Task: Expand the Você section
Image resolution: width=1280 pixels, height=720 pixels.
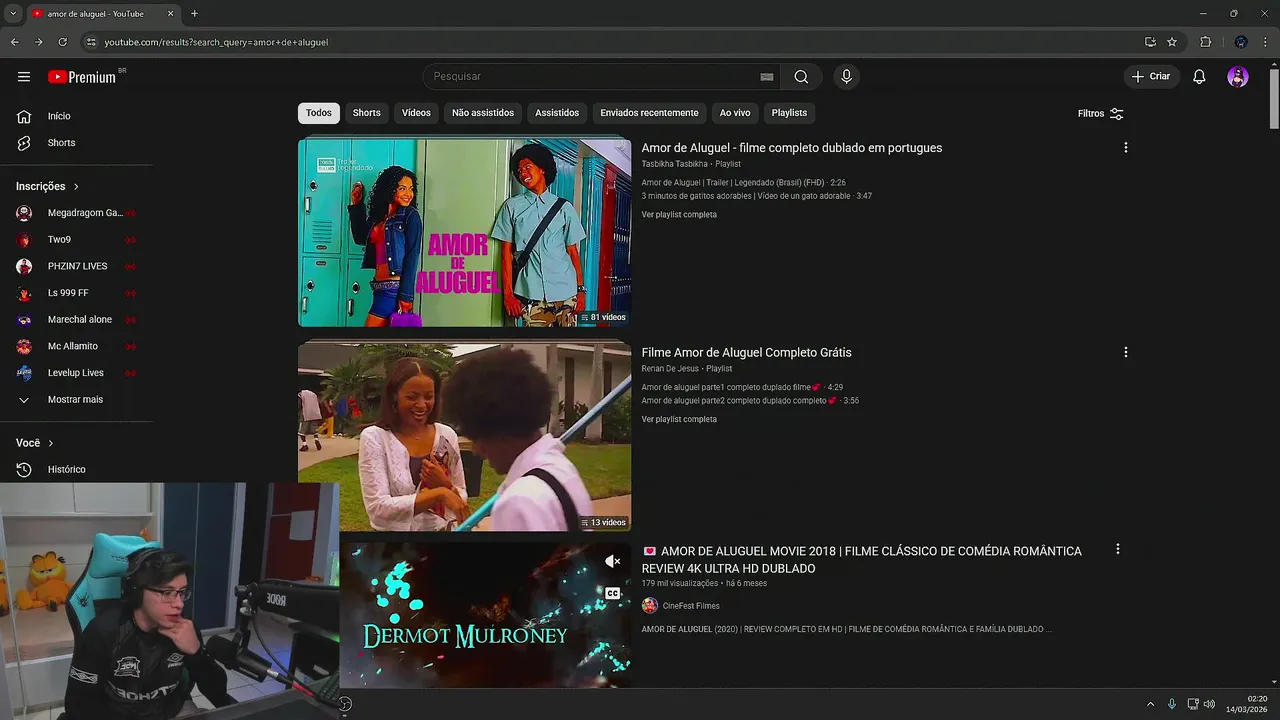Action: pos(35,443)
